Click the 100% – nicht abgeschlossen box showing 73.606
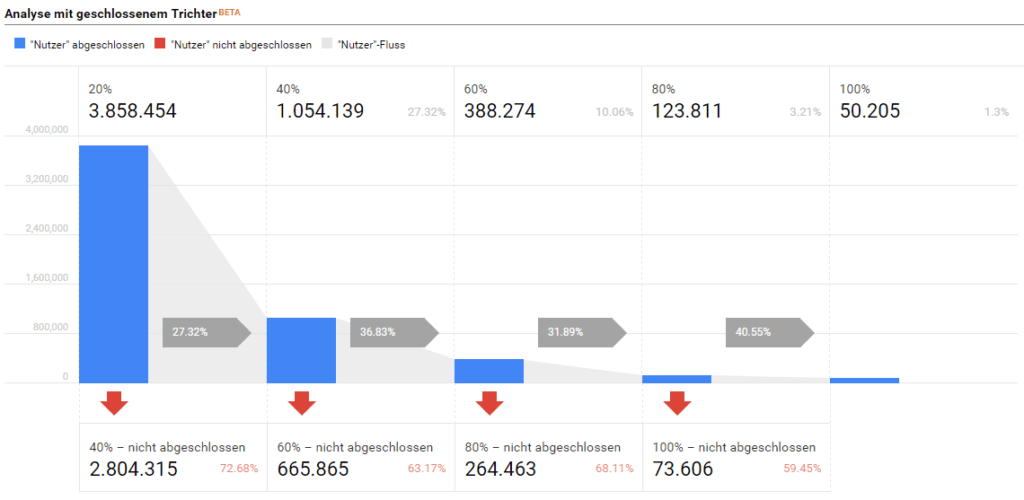The image size is (1024, 500). coord(735,459)
